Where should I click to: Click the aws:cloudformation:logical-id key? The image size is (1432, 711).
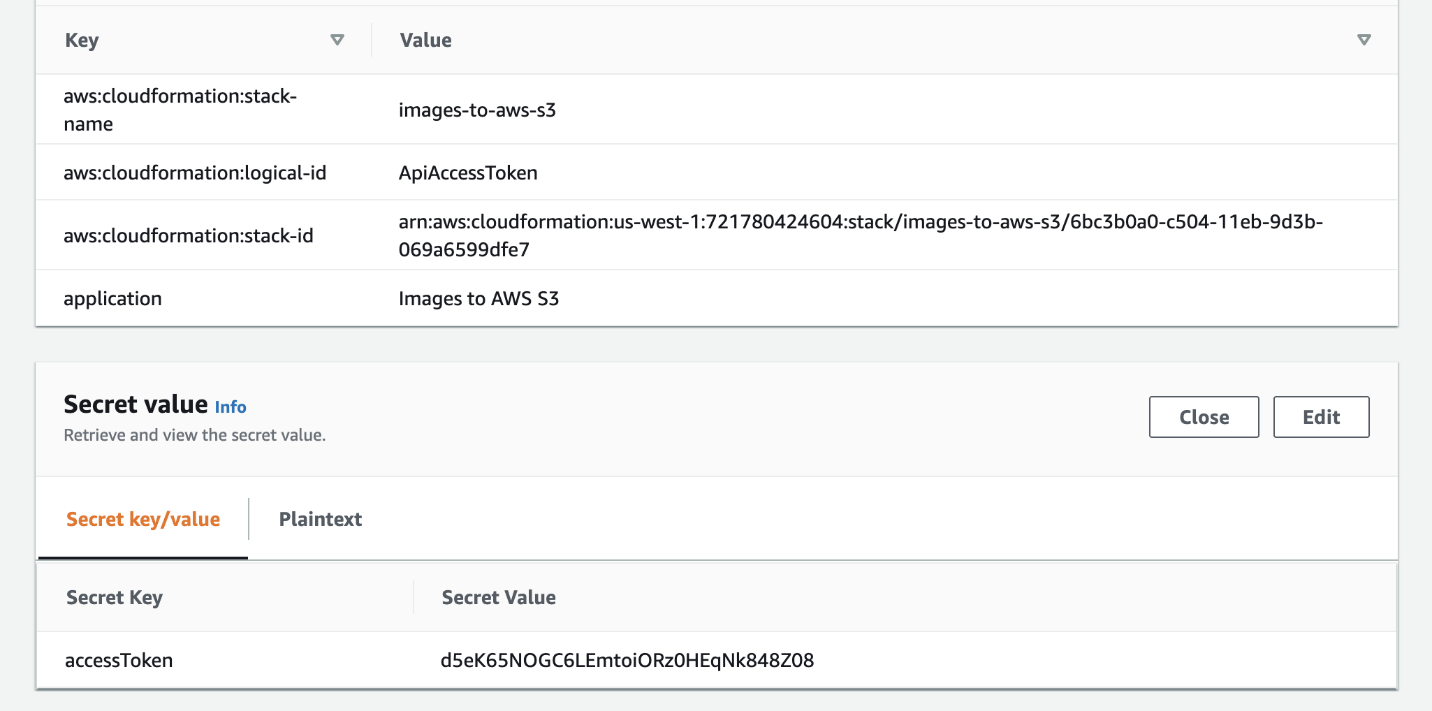click(195, 173)
